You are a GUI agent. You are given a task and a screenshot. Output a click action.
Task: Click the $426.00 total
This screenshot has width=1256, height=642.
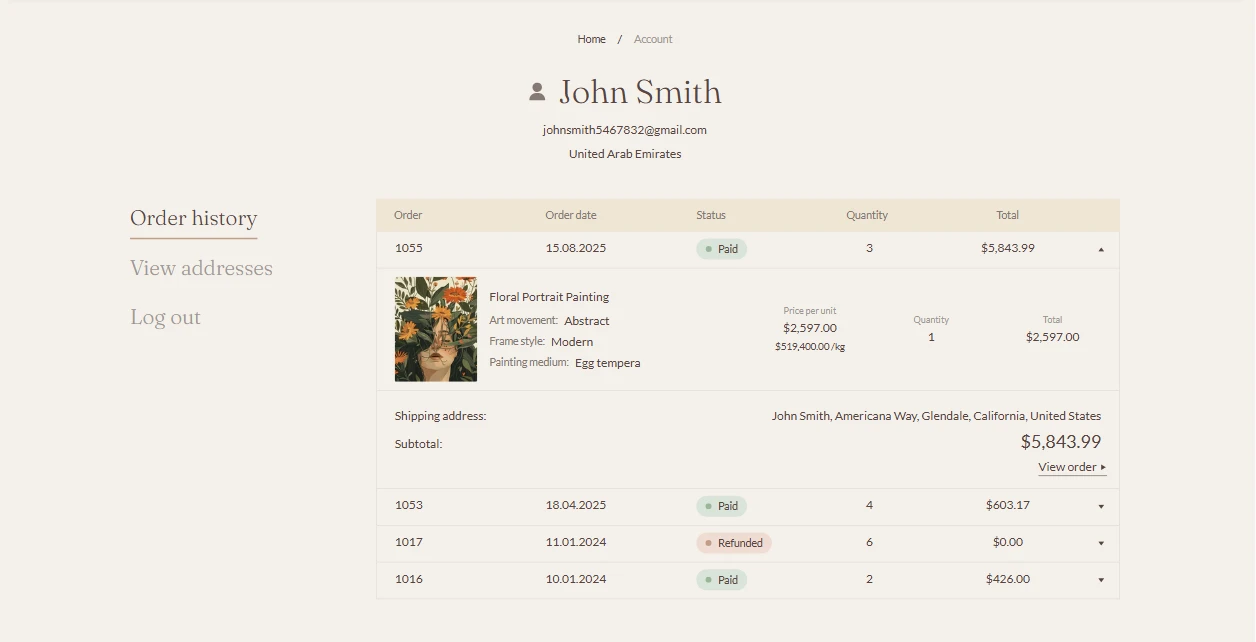point(1008,579)
